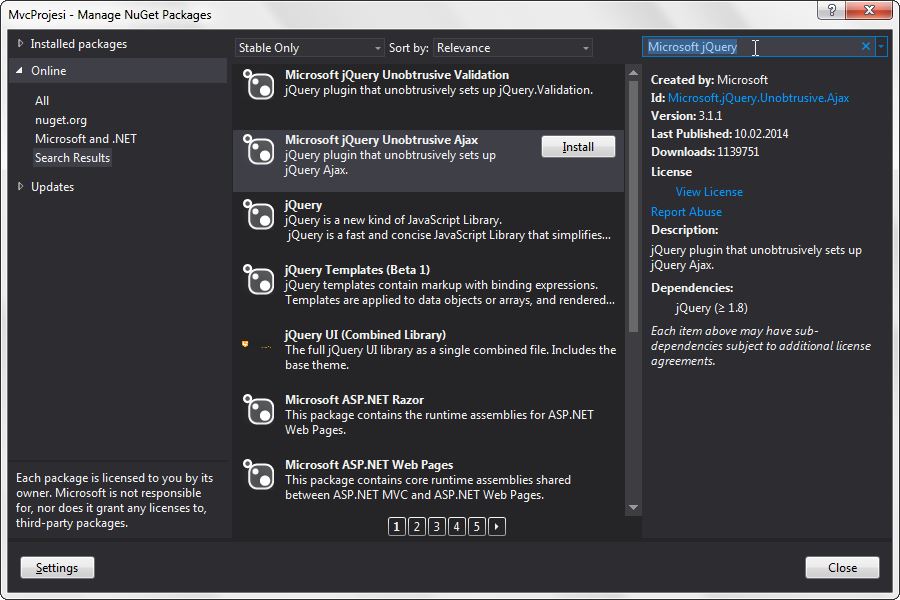
Task: Clear the search box with the X icon
Action: [x=866, y=47]
